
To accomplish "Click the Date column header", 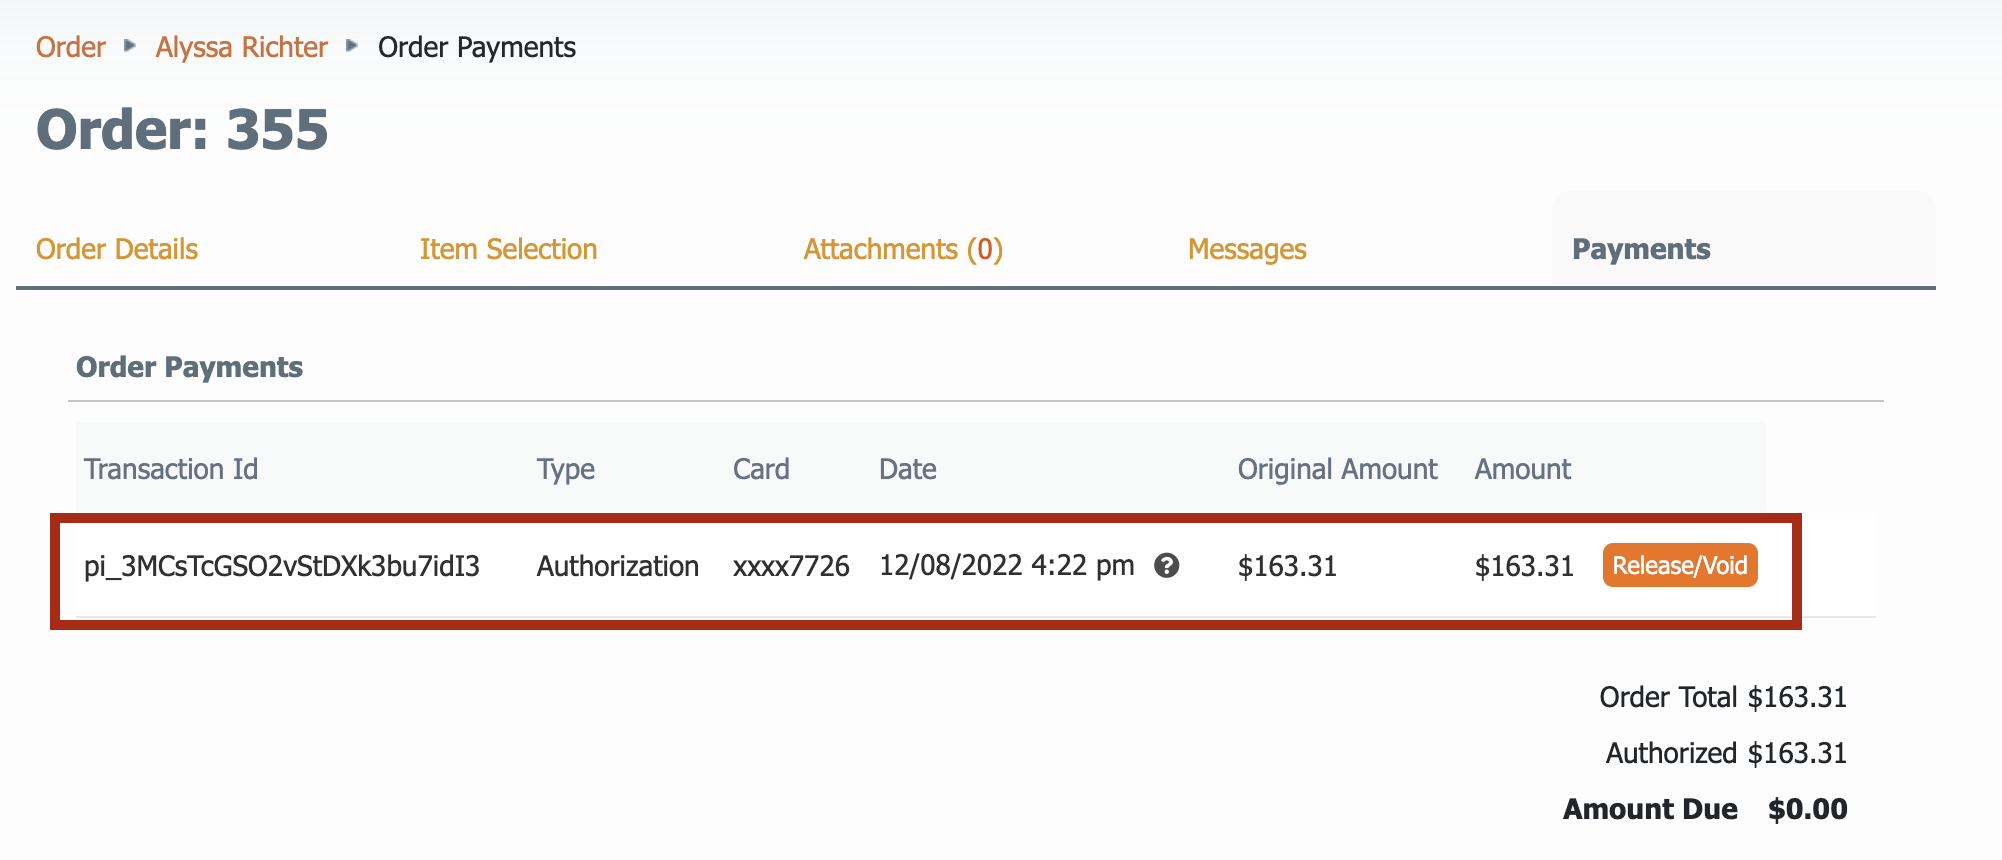I will tap(907, 469).
